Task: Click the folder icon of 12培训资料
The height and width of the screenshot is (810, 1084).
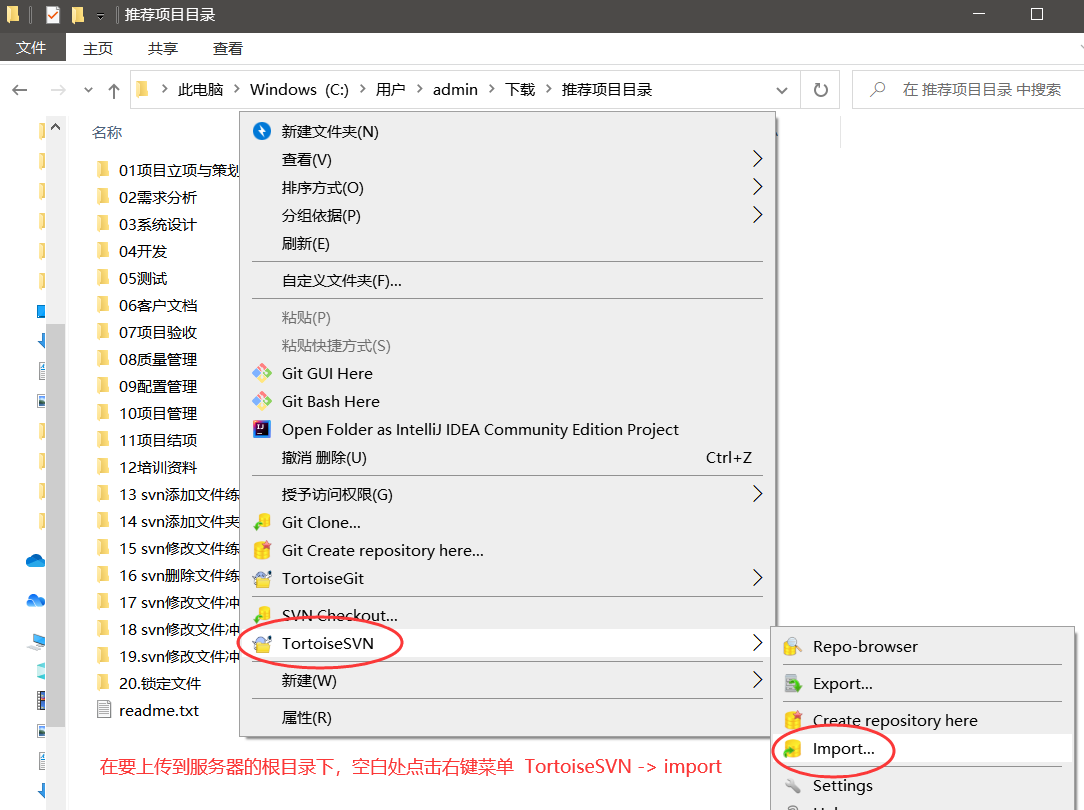Action: (103, 466)
